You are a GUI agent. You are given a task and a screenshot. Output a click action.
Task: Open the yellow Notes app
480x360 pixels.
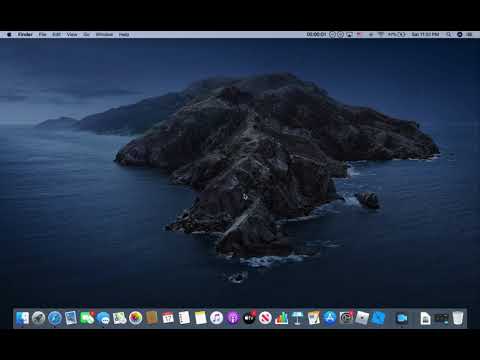click(200, 318)
